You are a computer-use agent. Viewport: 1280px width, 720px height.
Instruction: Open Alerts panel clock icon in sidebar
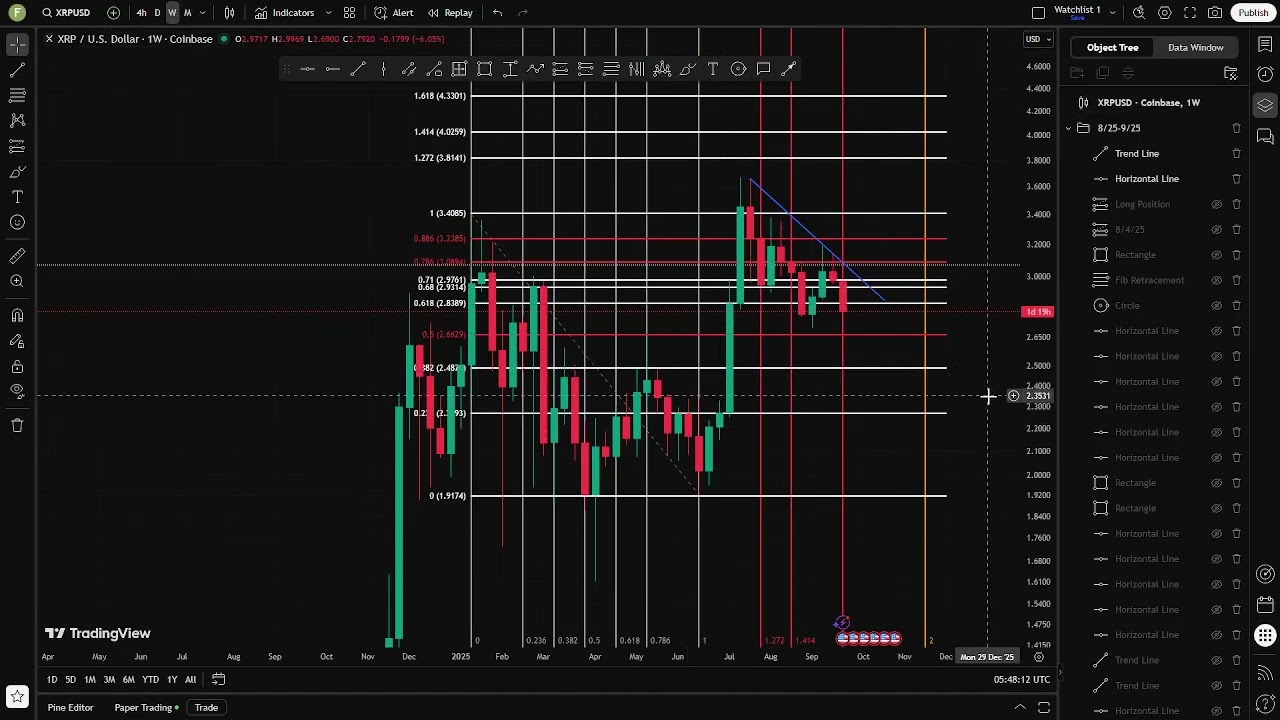pyautogui.click(x=1265, y=75)
